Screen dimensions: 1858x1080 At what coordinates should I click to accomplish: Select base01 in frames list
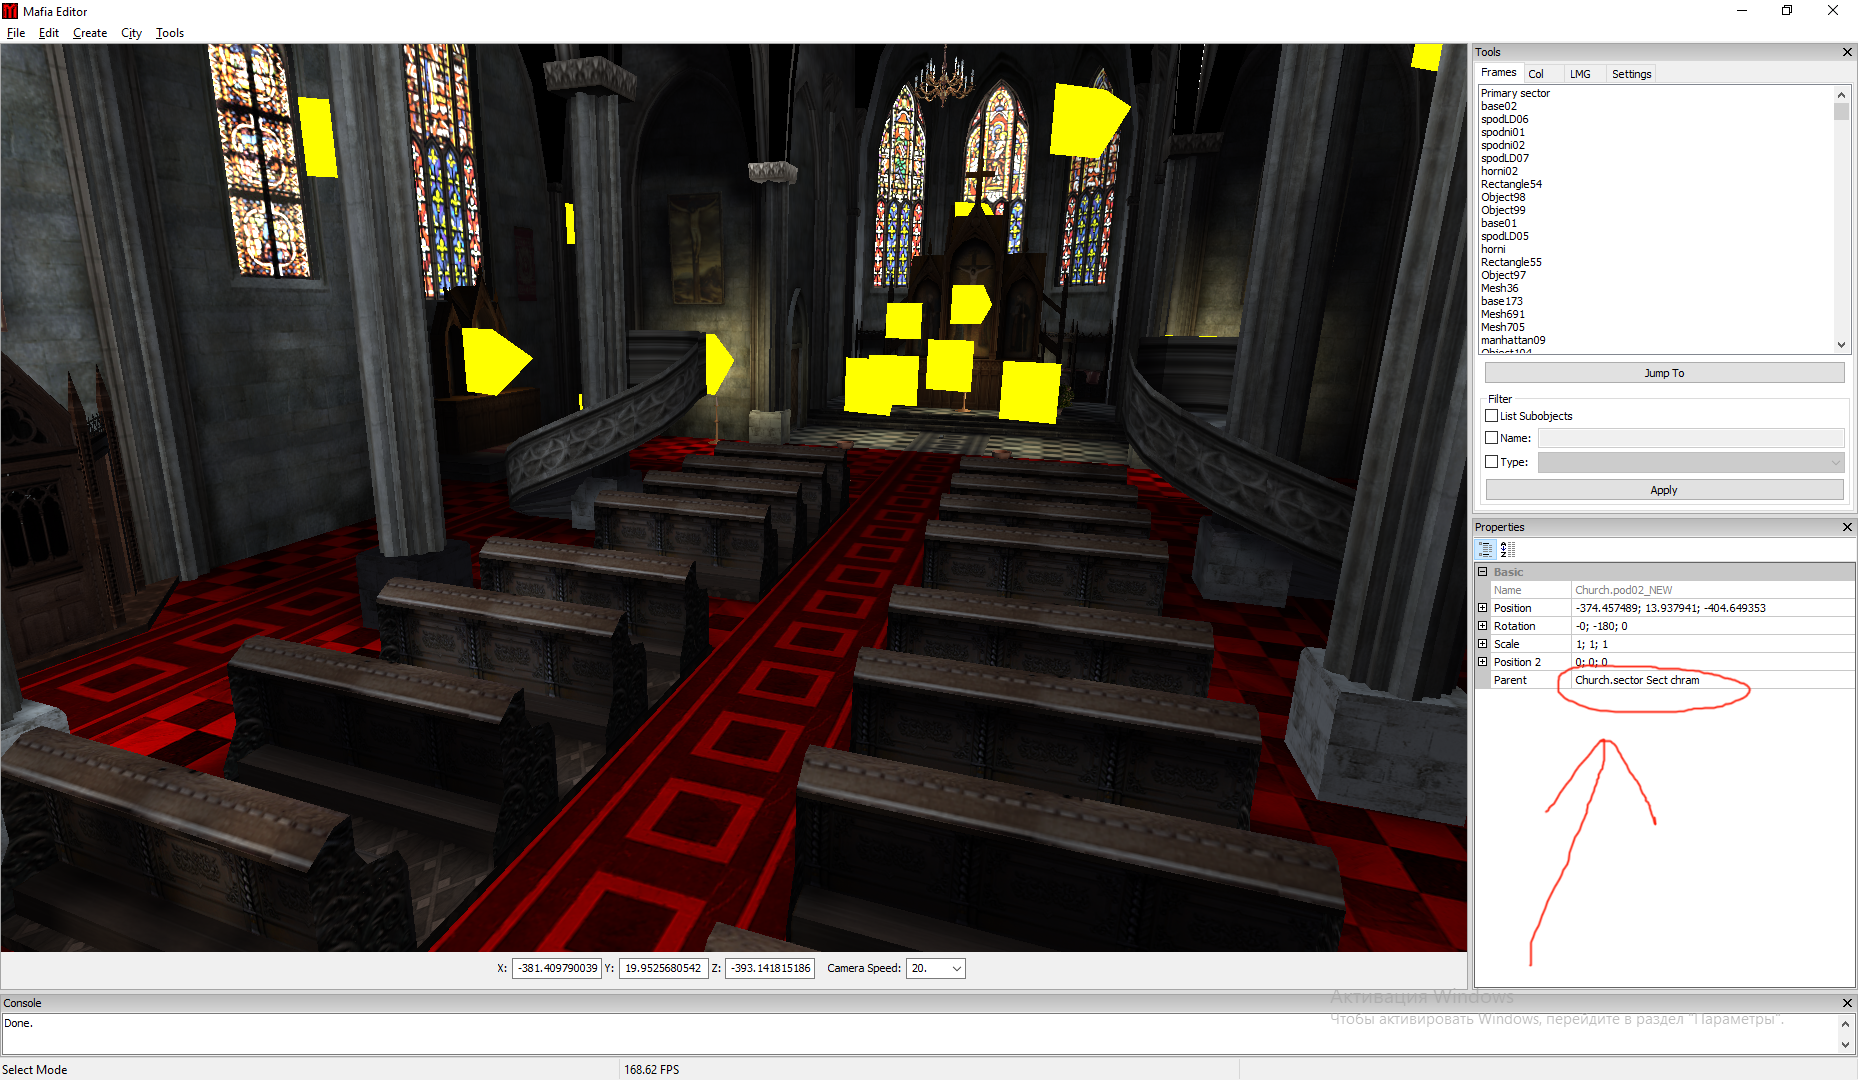[1498, 223]
